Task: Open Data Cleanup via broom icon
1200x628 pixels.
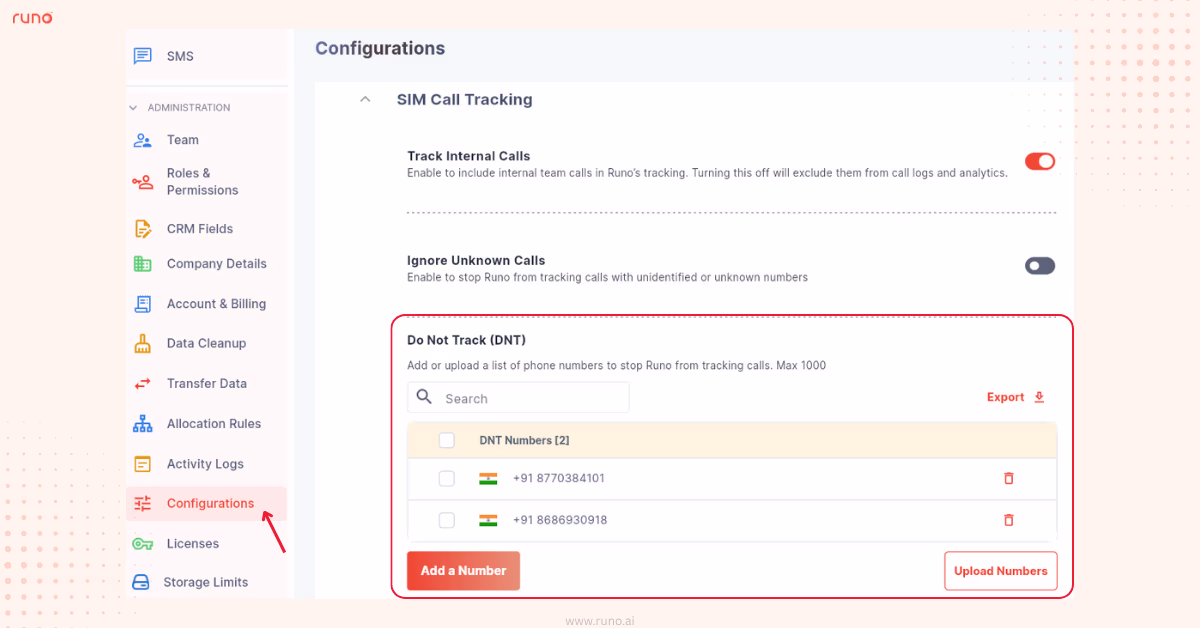Action: point(141,343)
